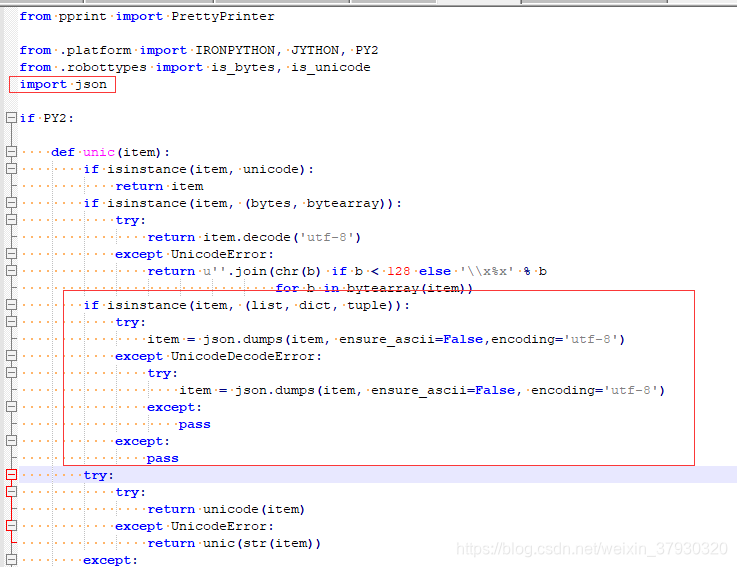Collapse the "except UnicodeDecodeError:" block fold marker
The image size is (737, 567).
tap(11, 355)
